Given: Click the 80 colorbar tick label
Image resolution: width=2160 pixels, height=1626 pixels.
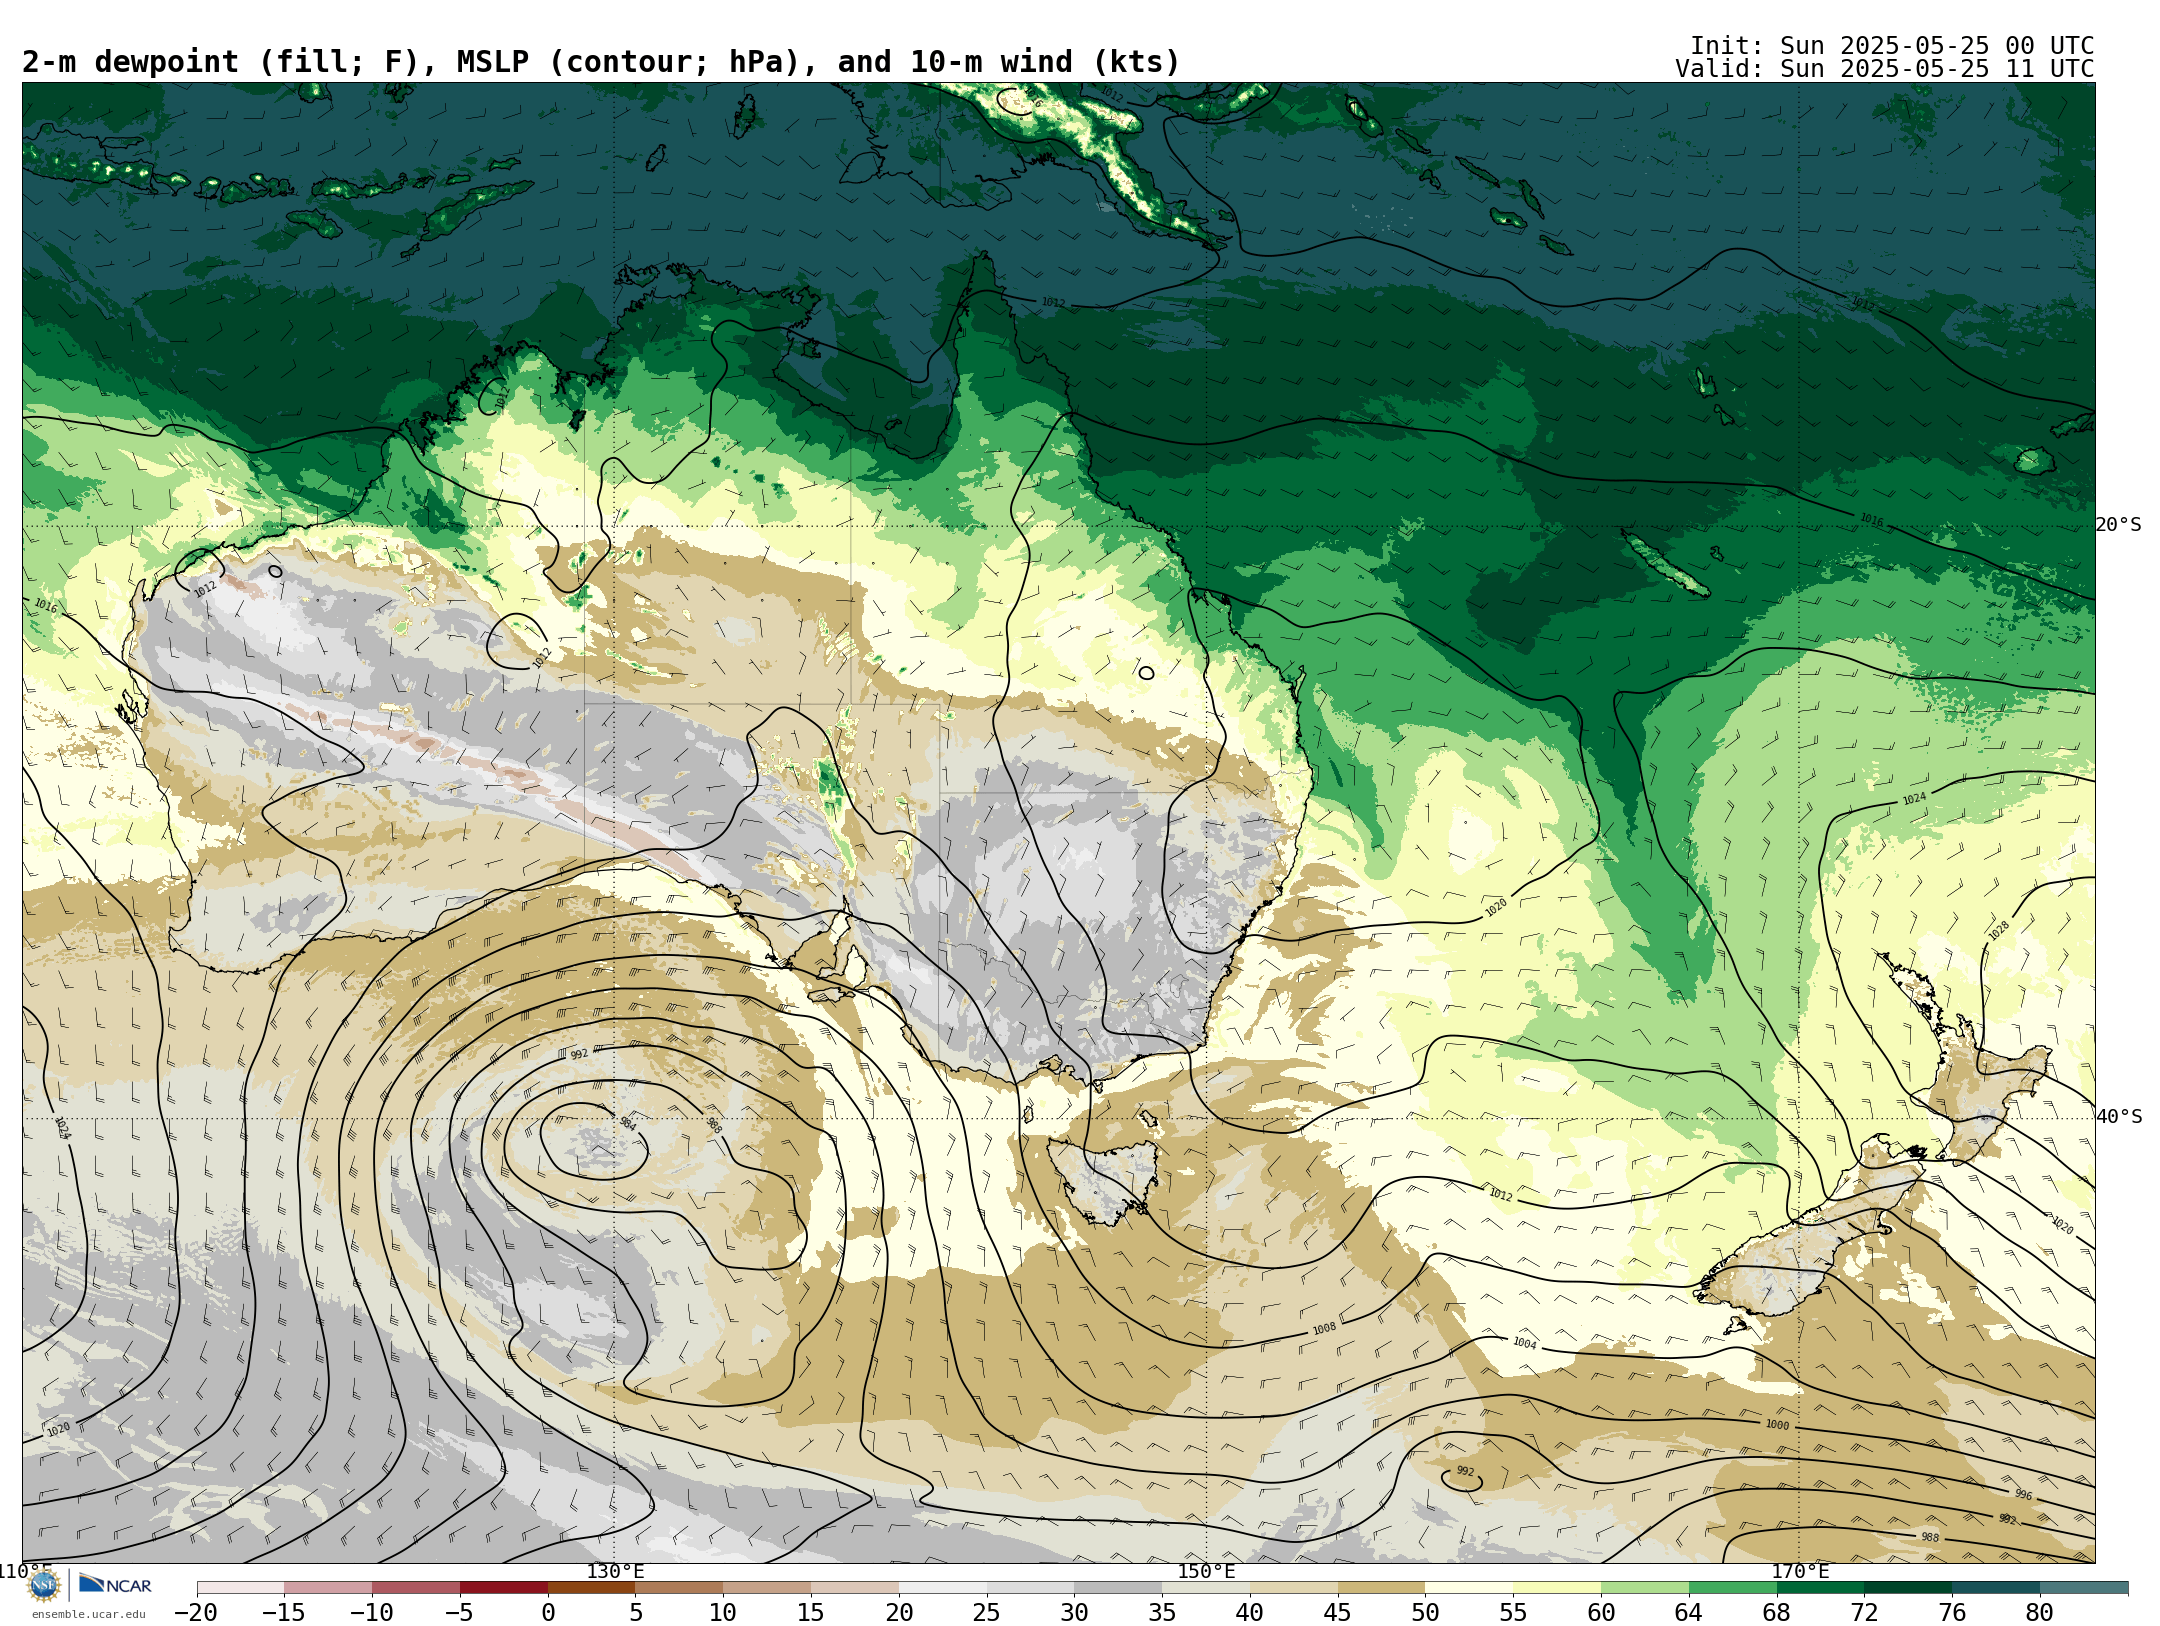Looking at the screenshot, I should (x=2040, y=1612).
